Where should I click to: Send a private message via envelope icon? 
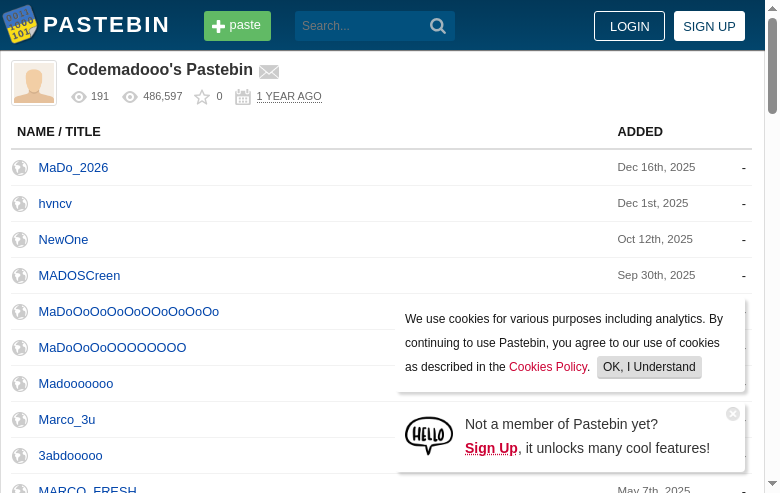pos(269,72)
